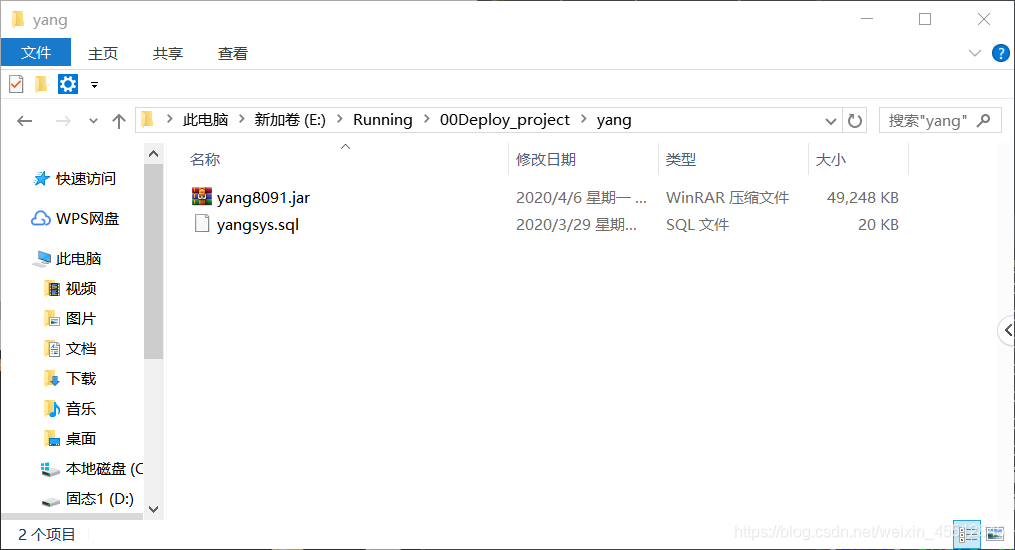
Task: Open the 视频 folder in sidebar
Action: click(x=81, y=289)
